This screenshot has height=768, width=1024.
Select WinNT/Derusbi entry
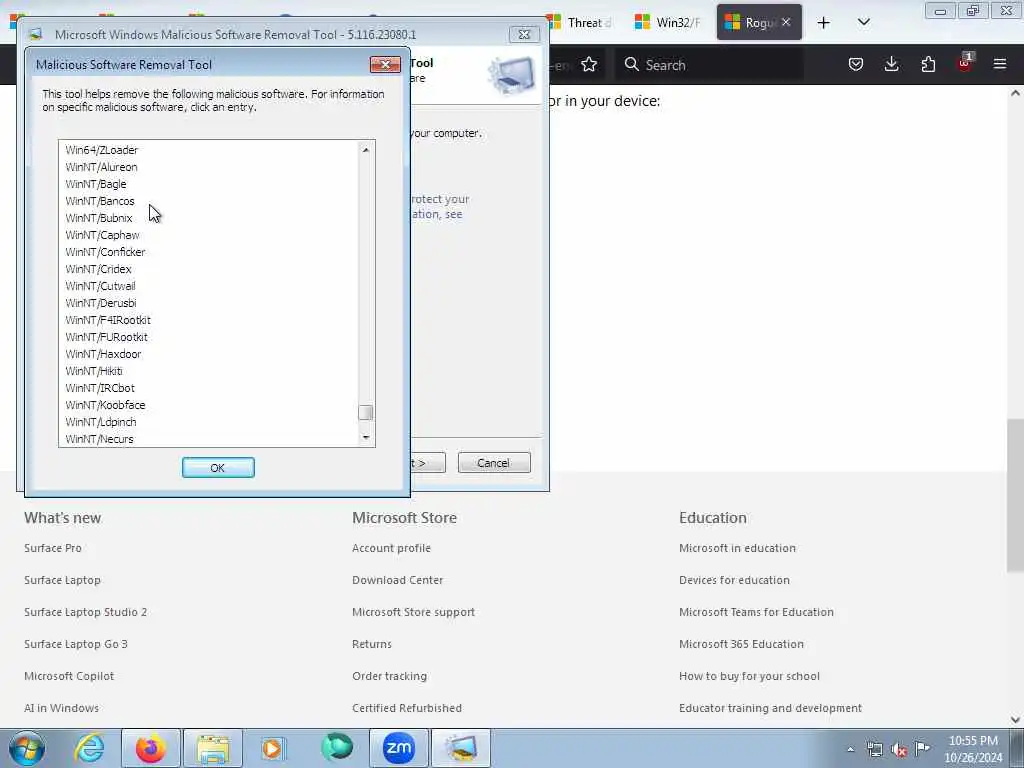(x=101, y=303)
